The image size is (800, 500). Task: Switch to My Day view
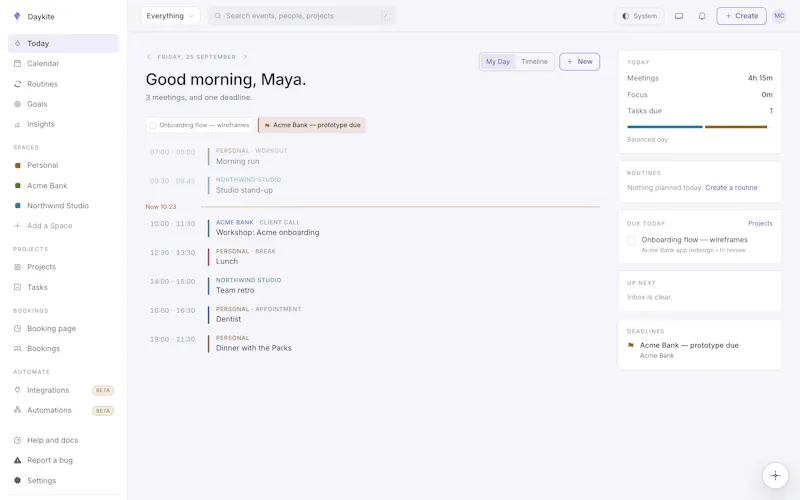point(497,62)
